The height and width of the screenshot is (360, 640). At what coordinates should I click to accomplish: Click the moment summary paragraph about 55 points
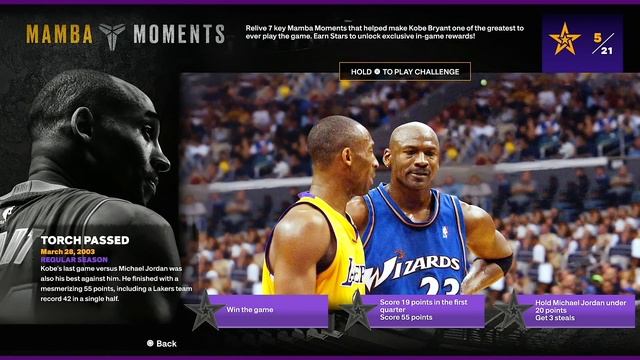click(x=116, y=284)
